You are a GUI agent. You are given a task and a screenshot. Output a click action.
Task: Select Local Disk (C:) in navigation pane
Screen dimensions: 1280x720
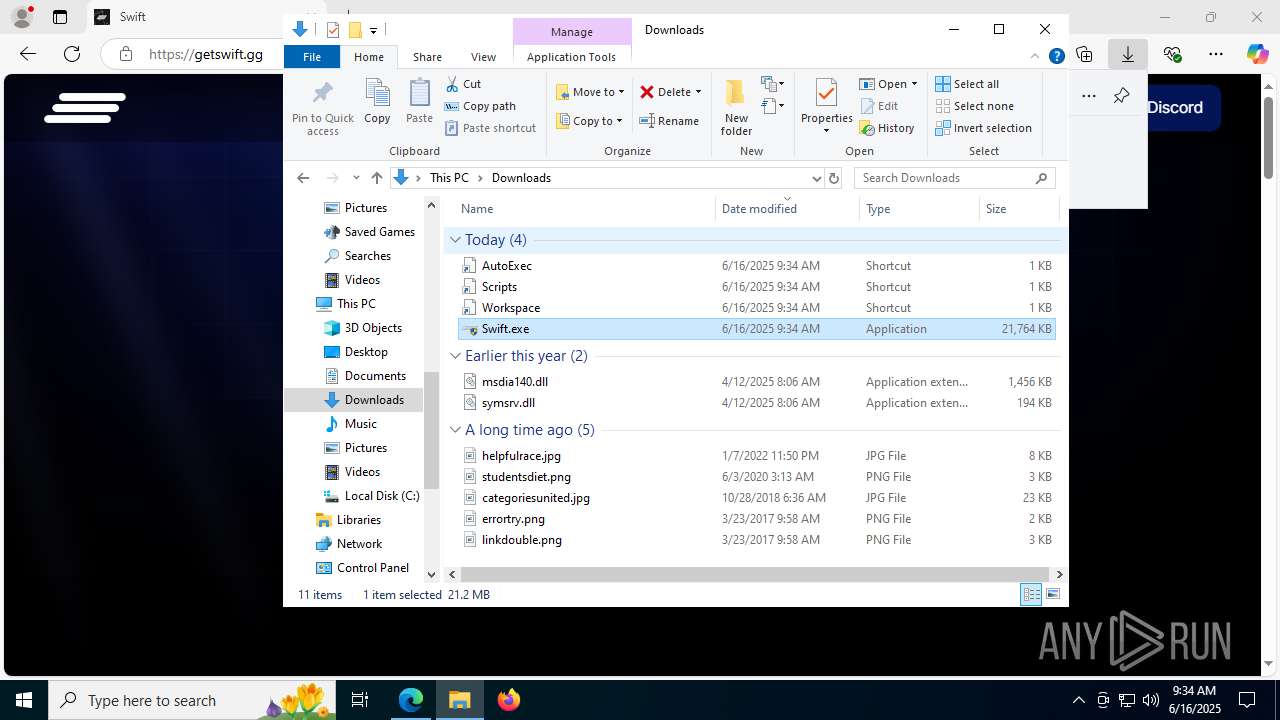click(381, 496)
